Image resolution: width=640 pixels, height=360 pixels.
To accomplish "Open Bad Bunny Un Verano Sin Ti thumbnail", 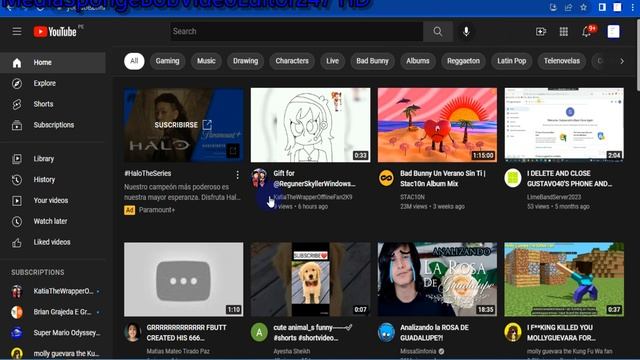I will point(437,125).
